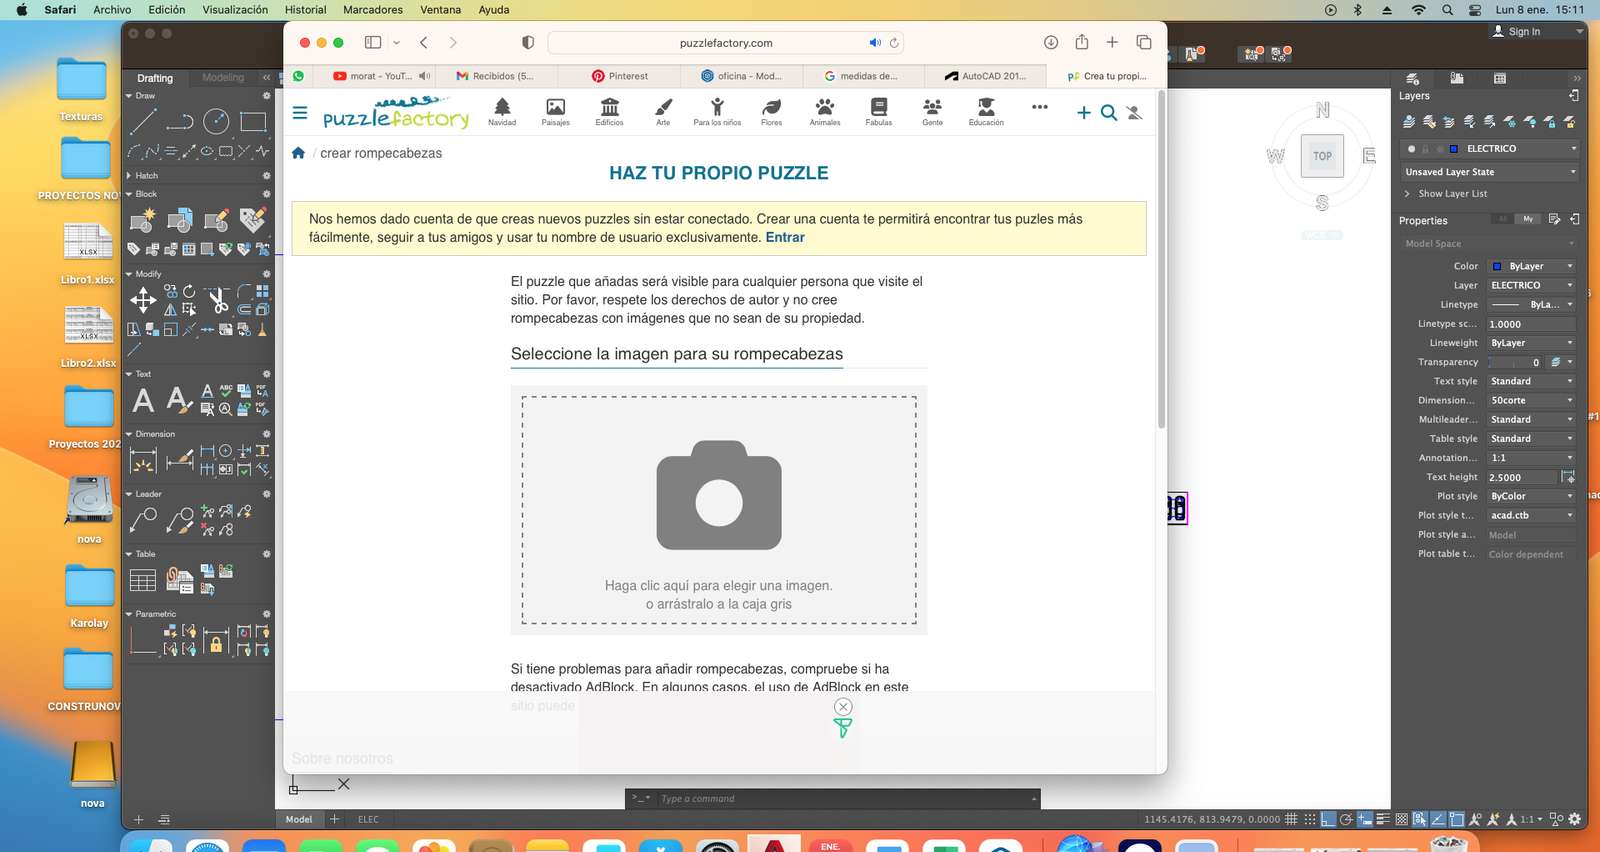Switch to the Model layout tab in AutoCAD
The image size is (1600, 852).
tap(299, 819)
